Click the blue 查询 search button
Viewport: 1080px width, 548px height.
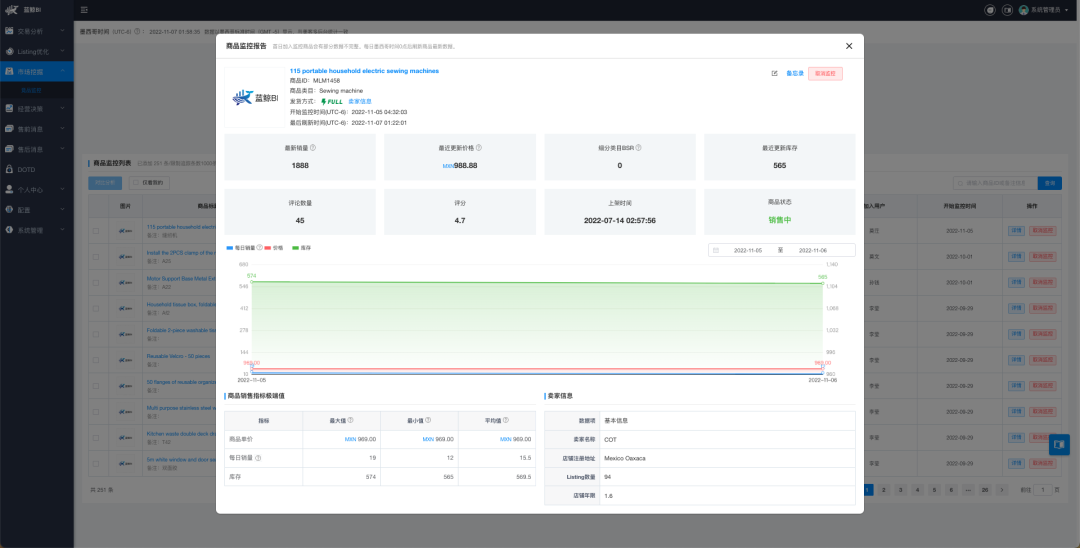tap(1050, 183)
